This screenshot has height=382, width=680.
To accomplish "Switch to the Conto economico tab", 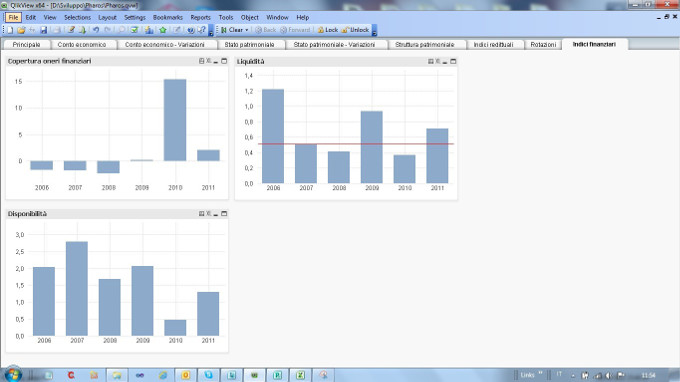I will [x=82, y=45].
